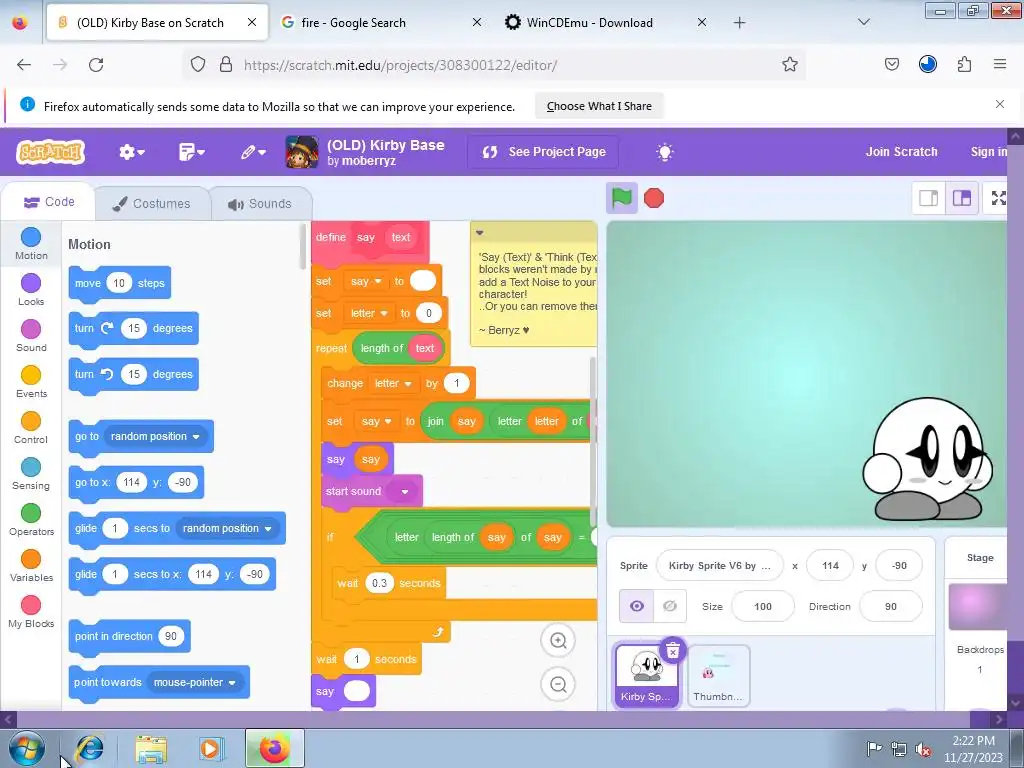Select the Operators block category
1024x768 pixels.
pos(31,520)
